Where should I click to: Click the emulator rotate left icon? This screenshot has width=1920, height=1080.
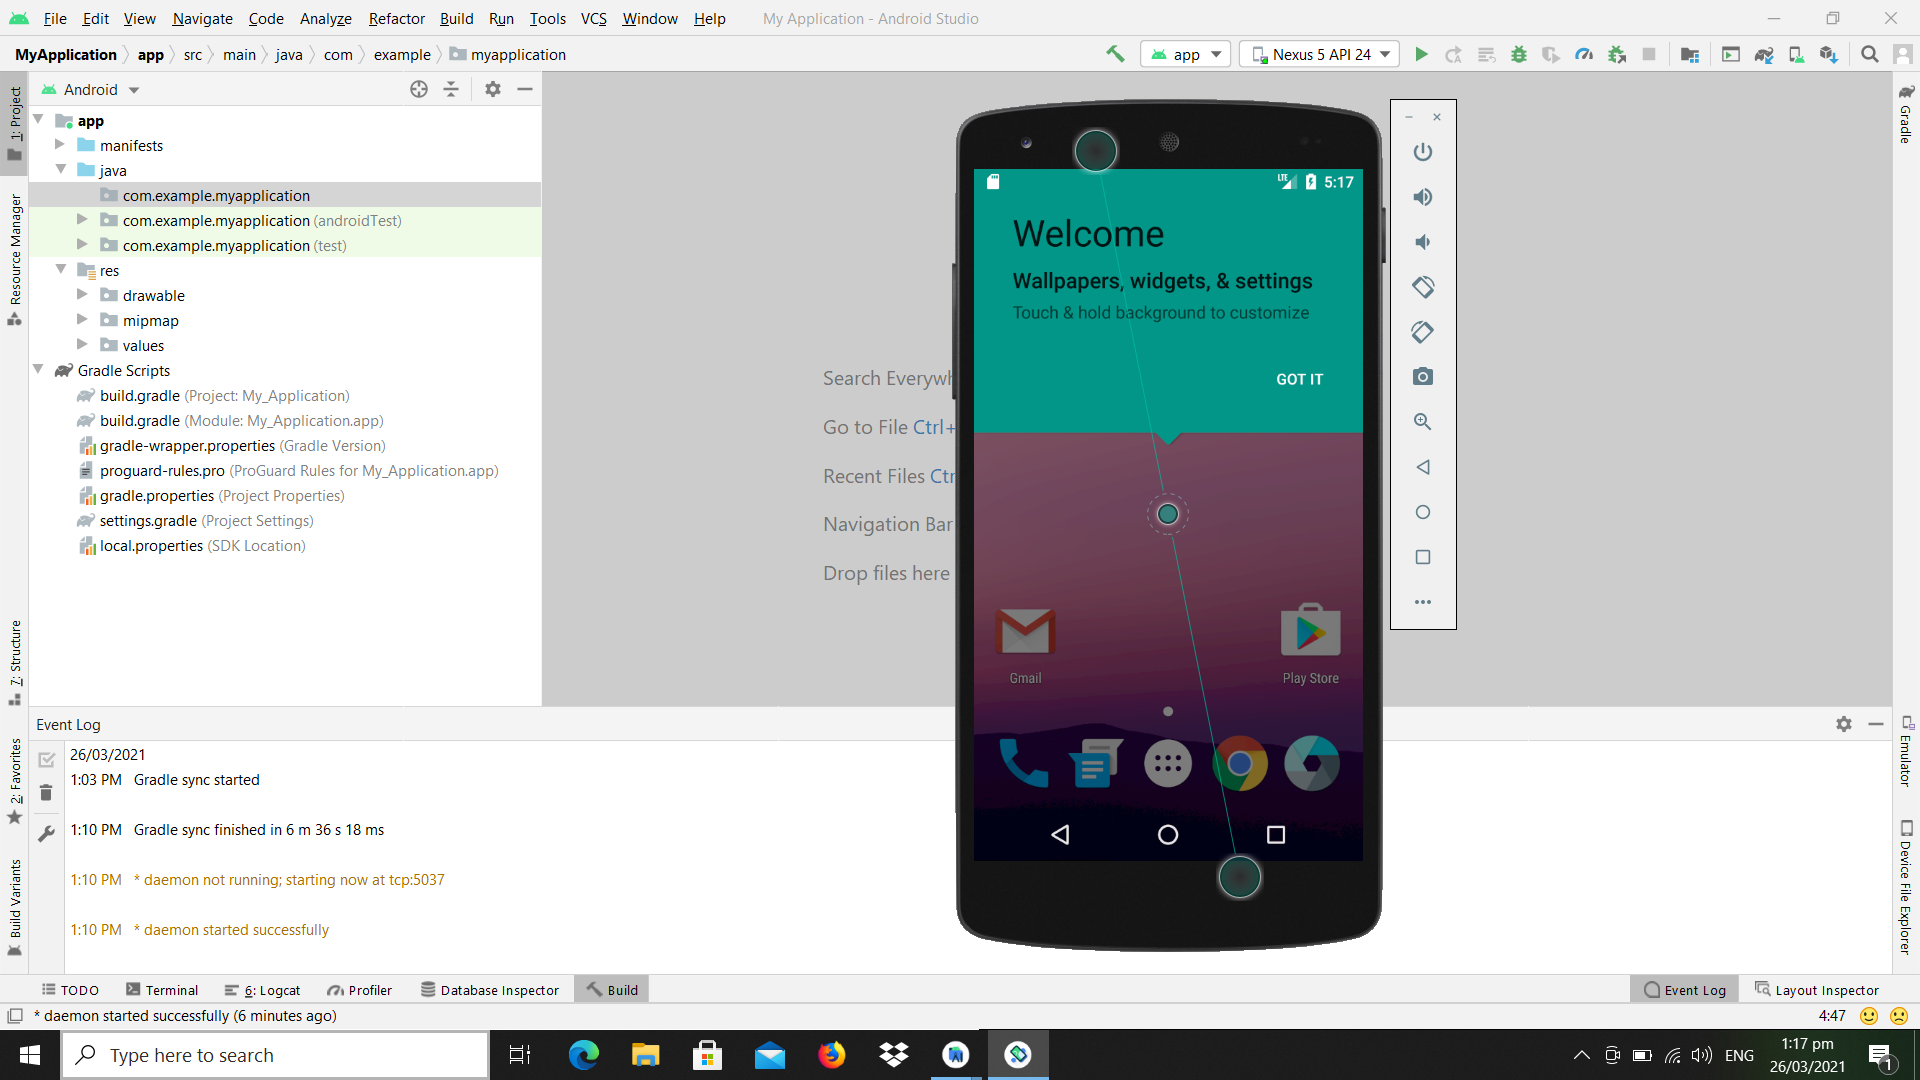point(1422,287)
